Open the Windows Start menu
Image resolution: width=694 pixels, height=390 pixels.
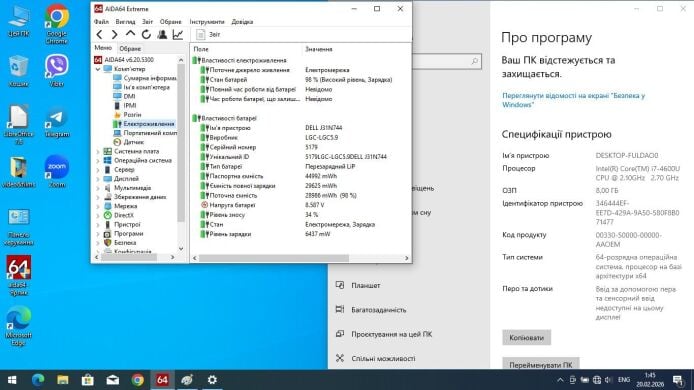(x=12, y=380)
